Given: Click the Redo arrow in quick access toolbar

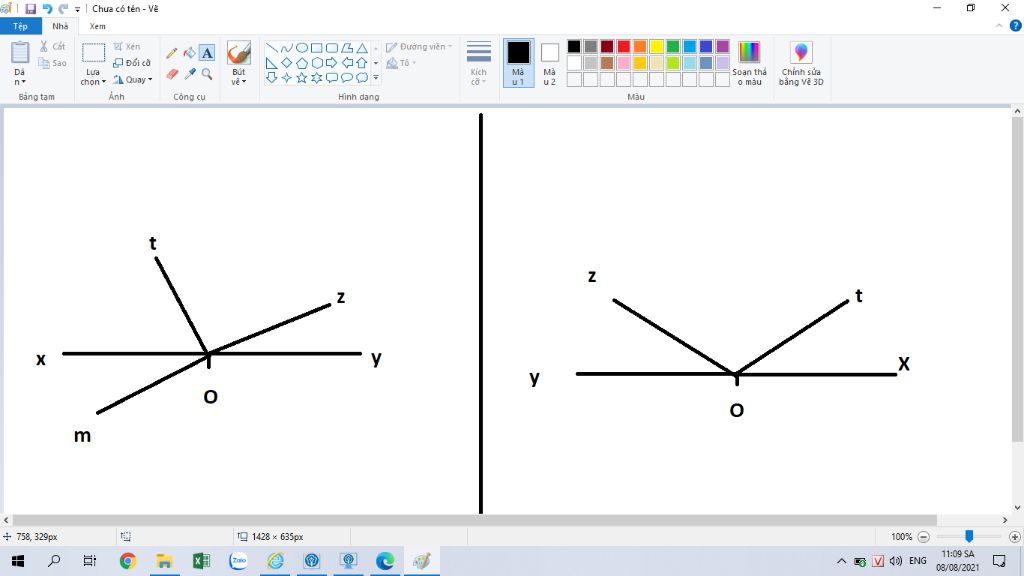Looking at the screenshot, I should tap(63, 8).
